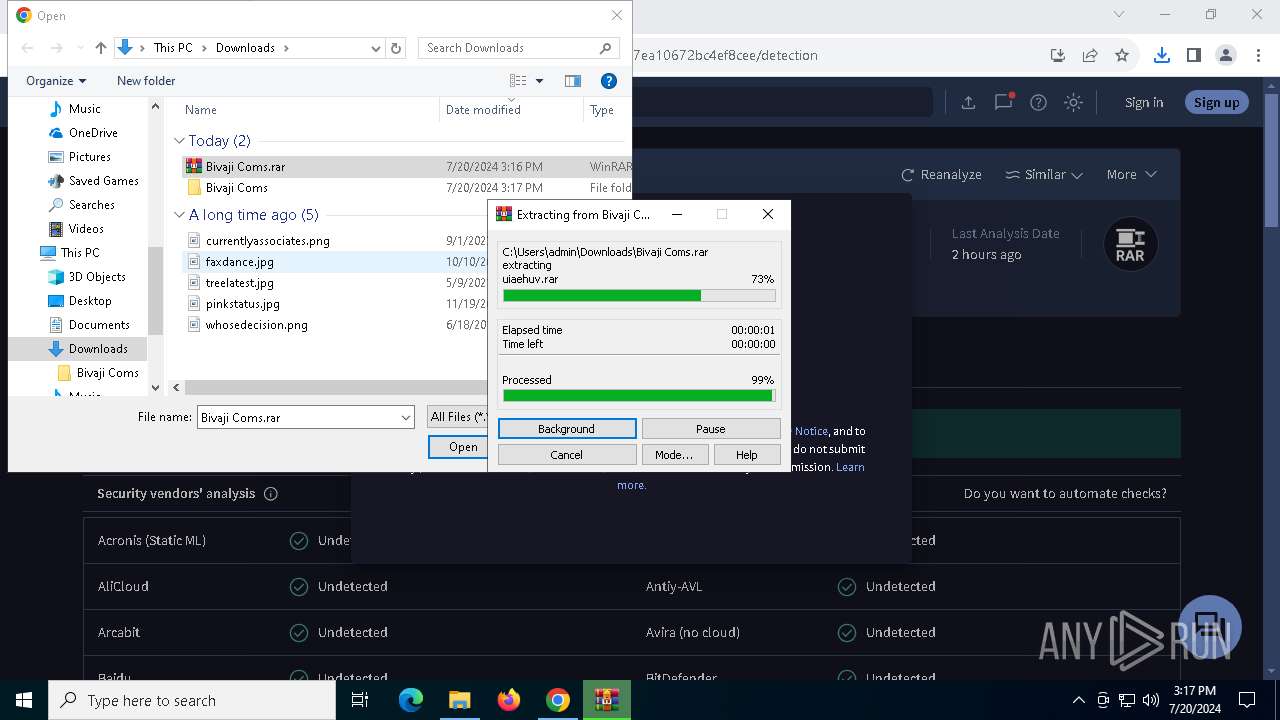Select pinkstatus.jpg file

point(242,304)
